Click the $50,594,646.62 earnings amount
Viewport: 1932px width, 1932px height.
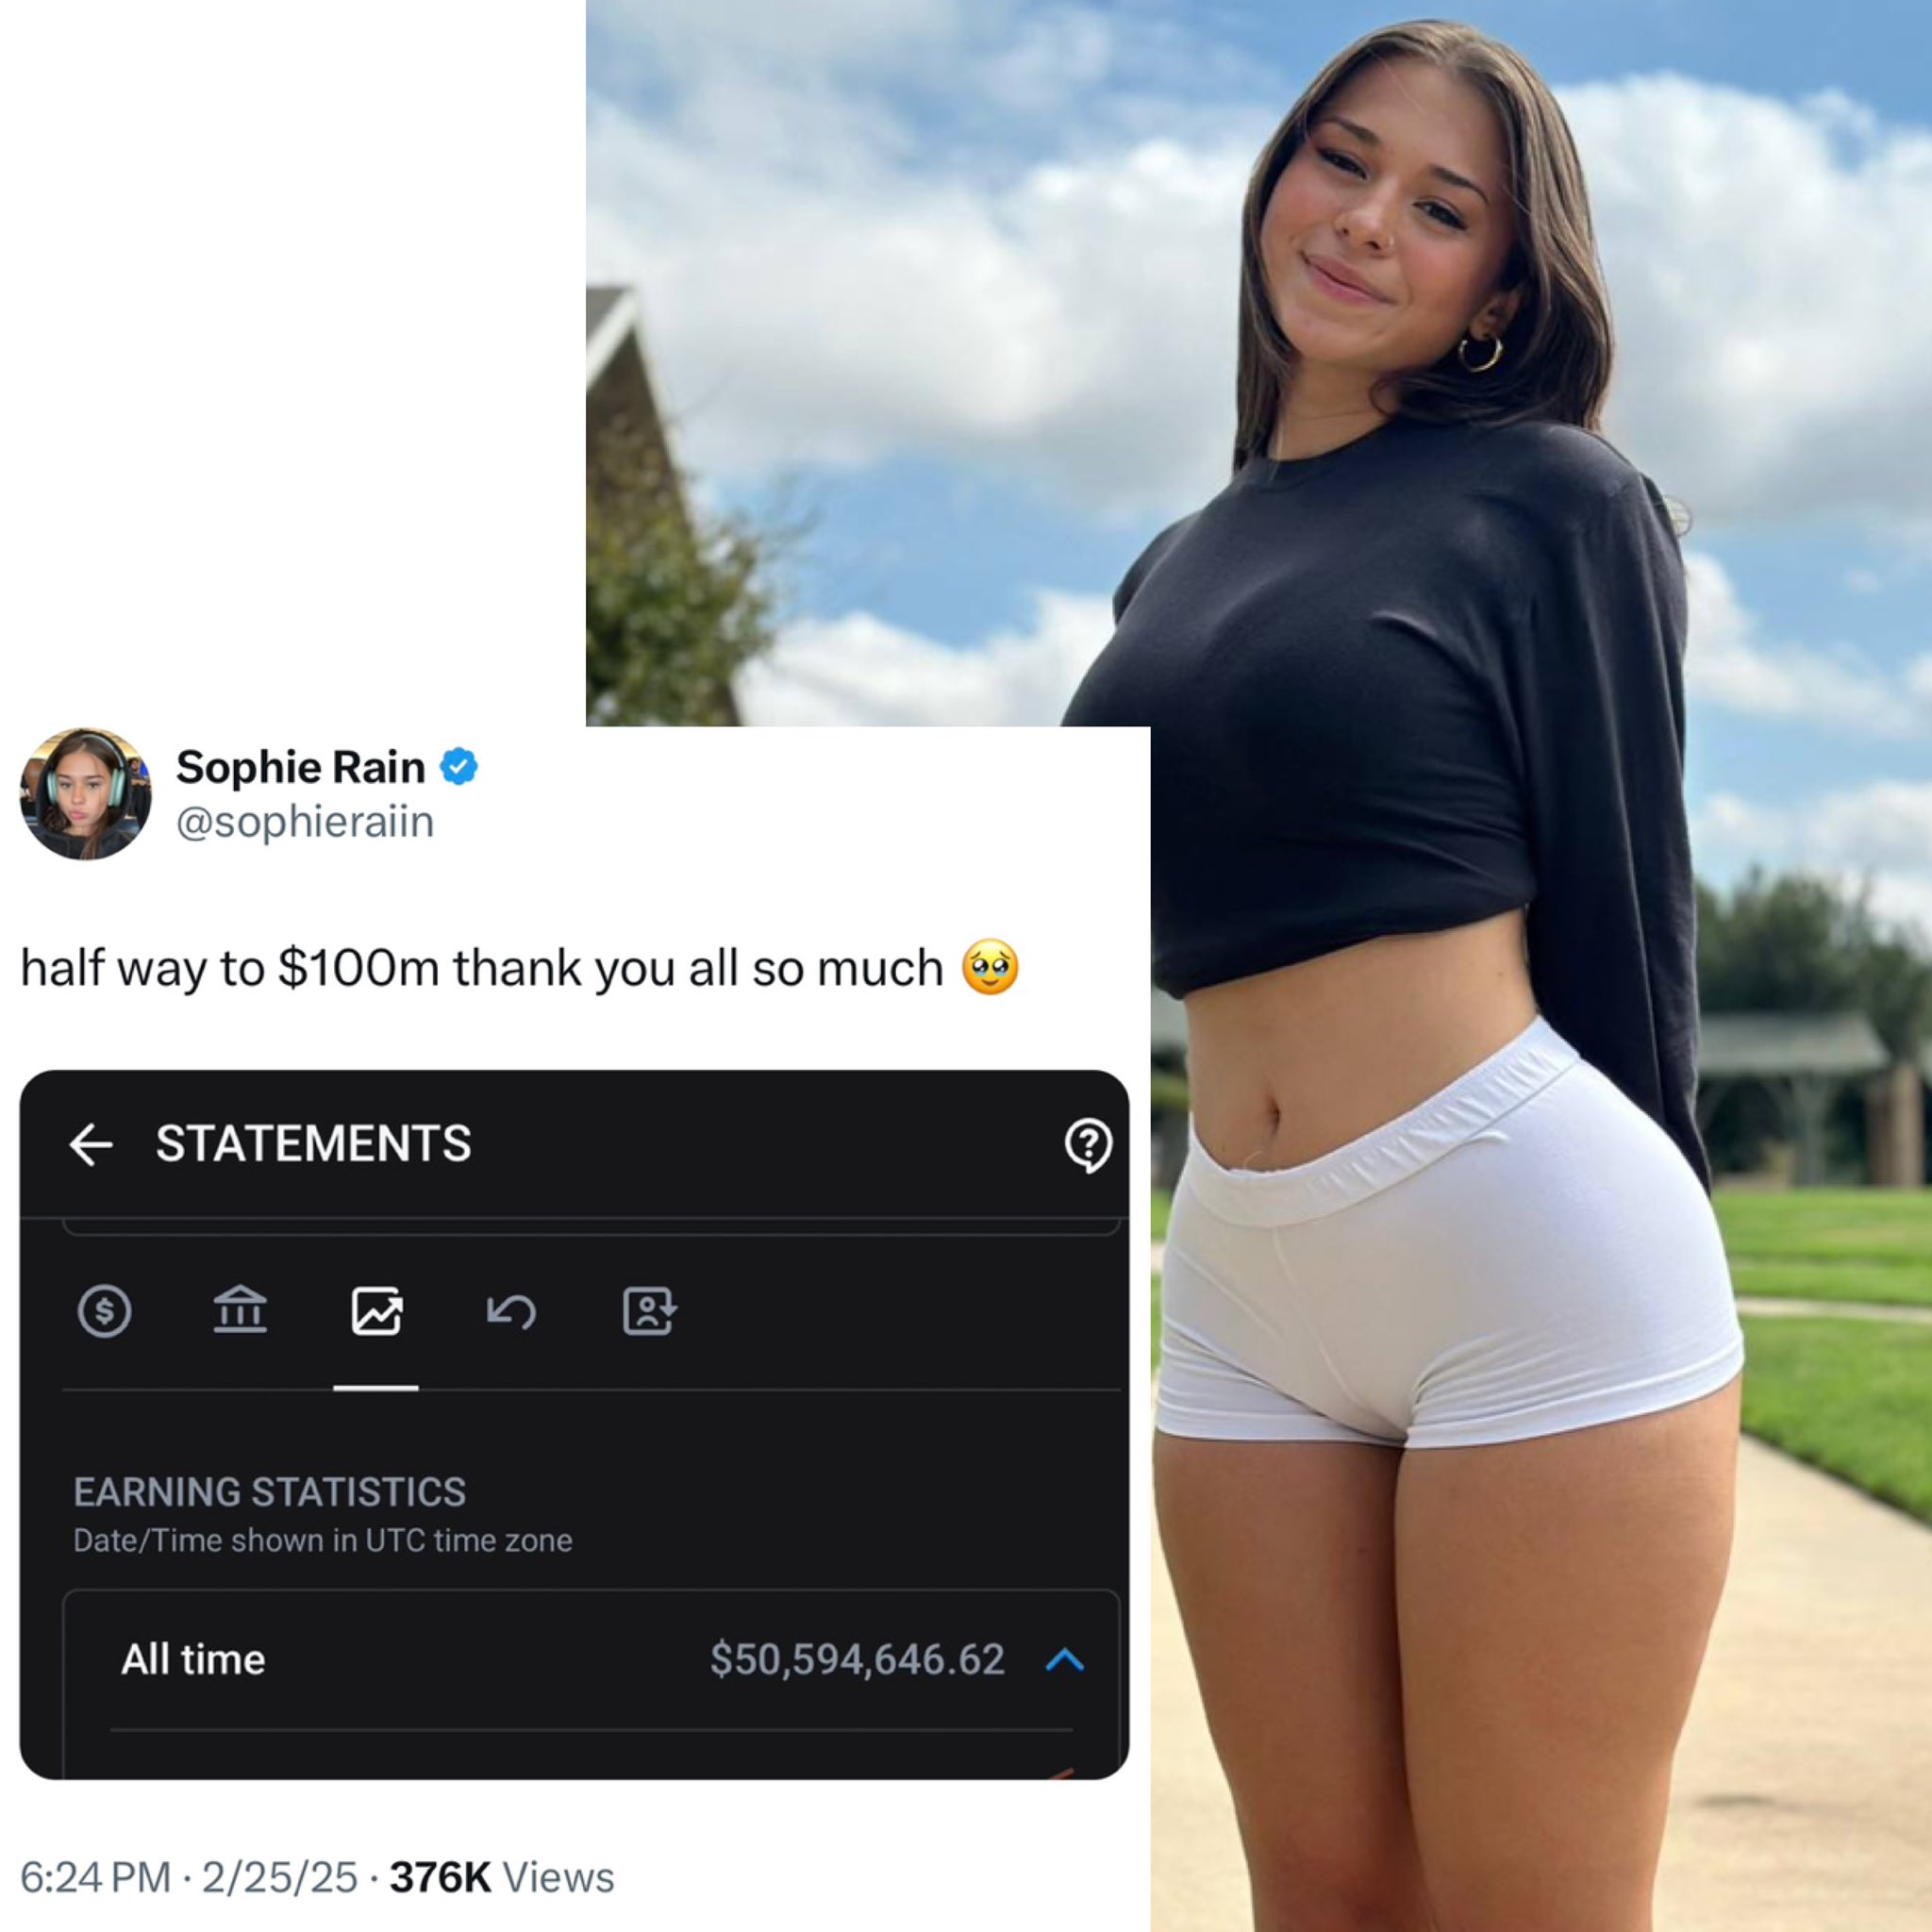(x=857, y=1660)
